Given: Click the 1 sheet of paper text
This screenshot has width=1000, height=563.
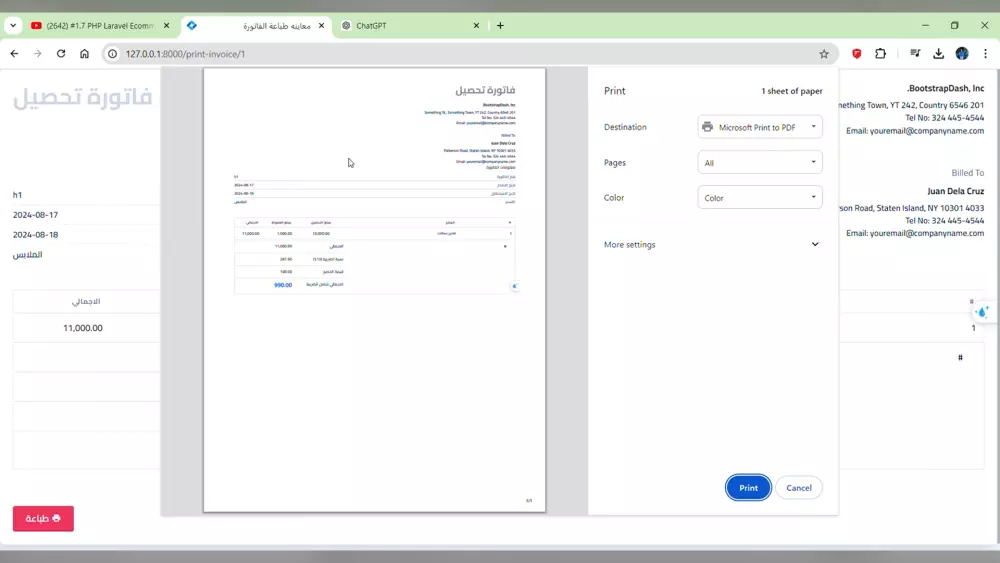Looking at the screenshot, I should [791, 91].
